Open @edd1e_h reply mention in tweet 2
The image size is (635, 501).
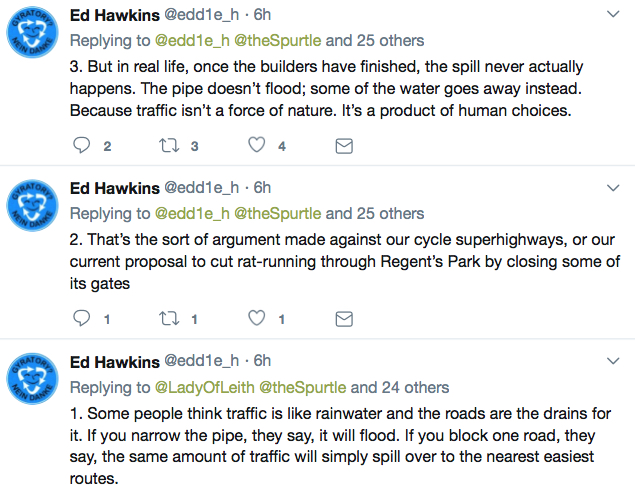tap(192, 214)
